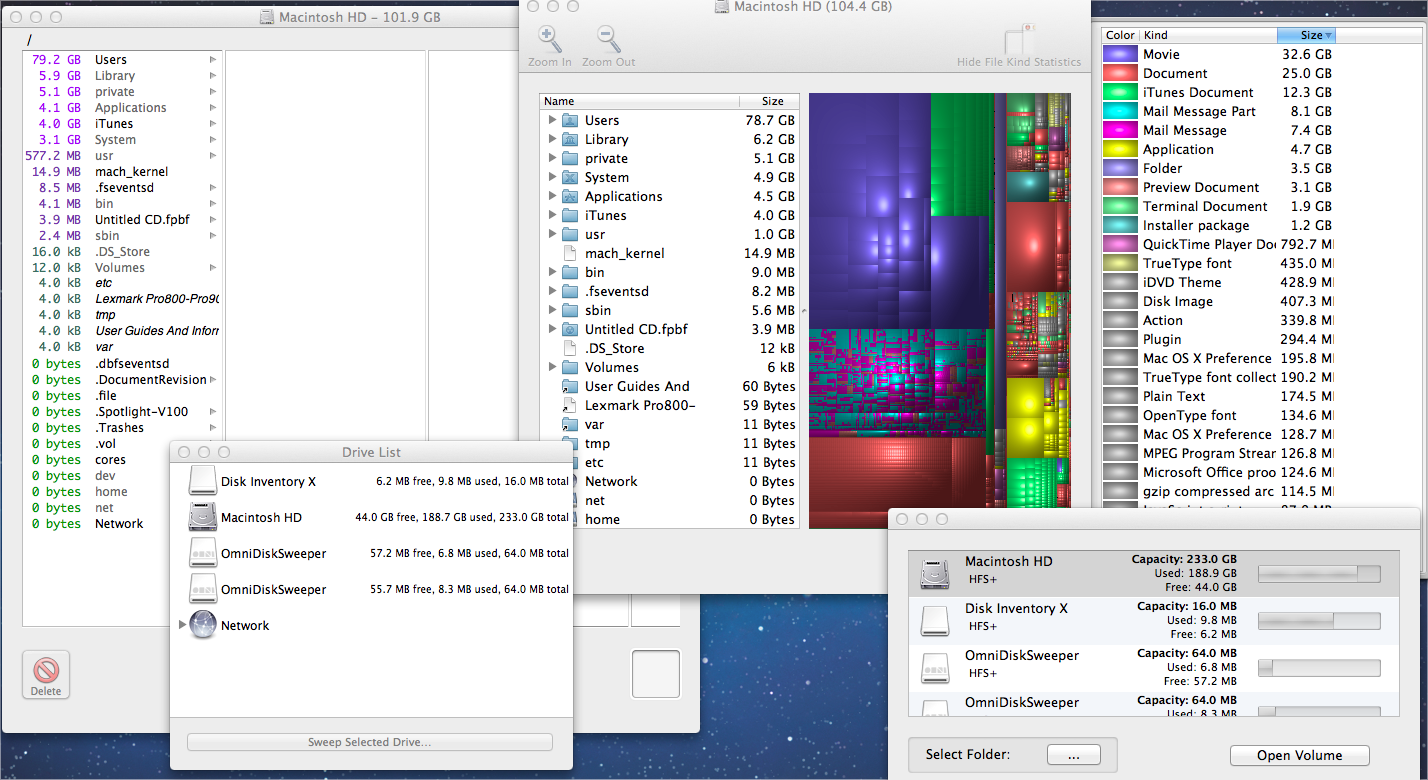Select TrueType font row in statistics list
Screen dimensions: 1428x780
click(1218, 263)
